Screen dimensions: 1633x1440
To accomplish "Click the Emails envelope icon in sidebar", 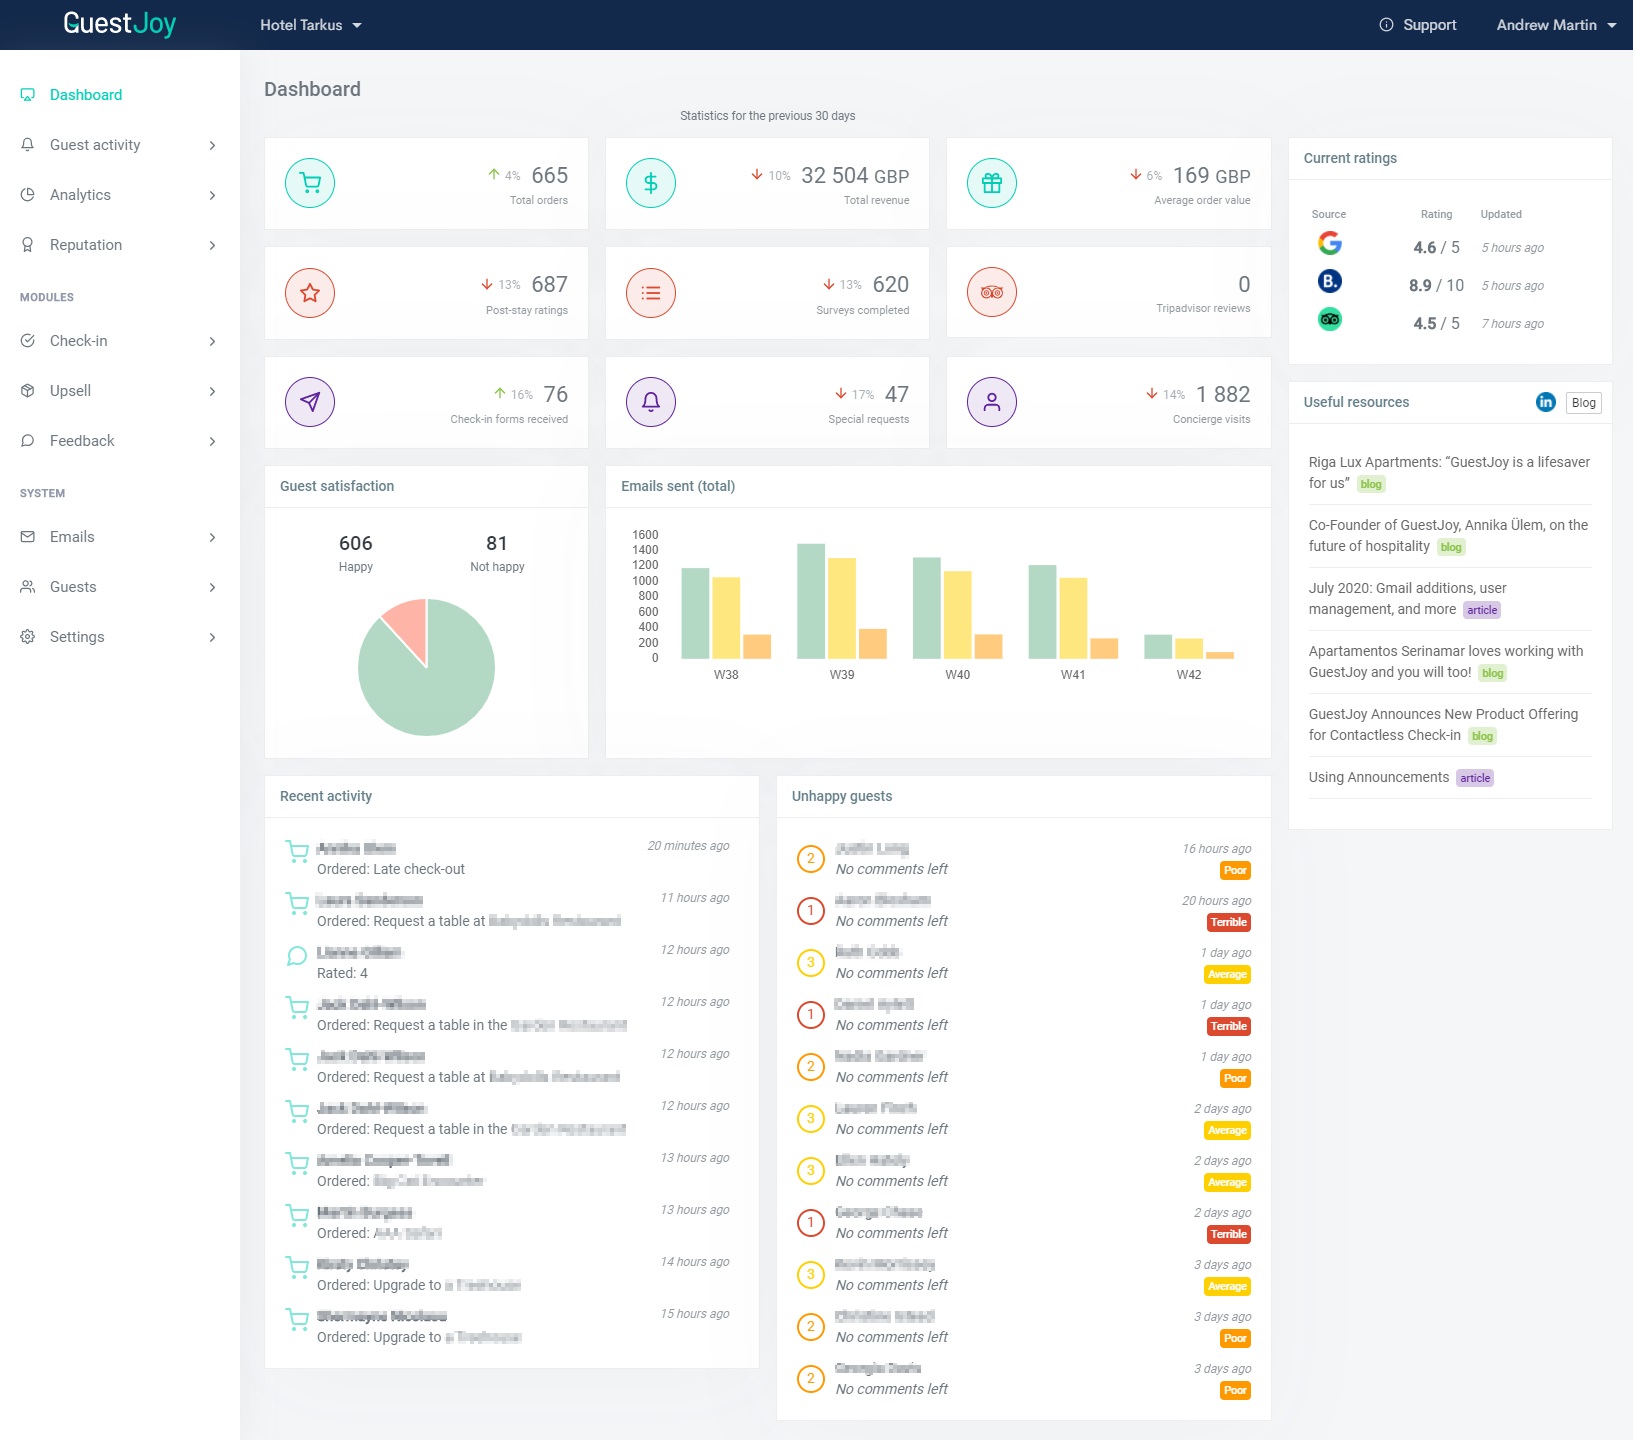I will (28, 537).
